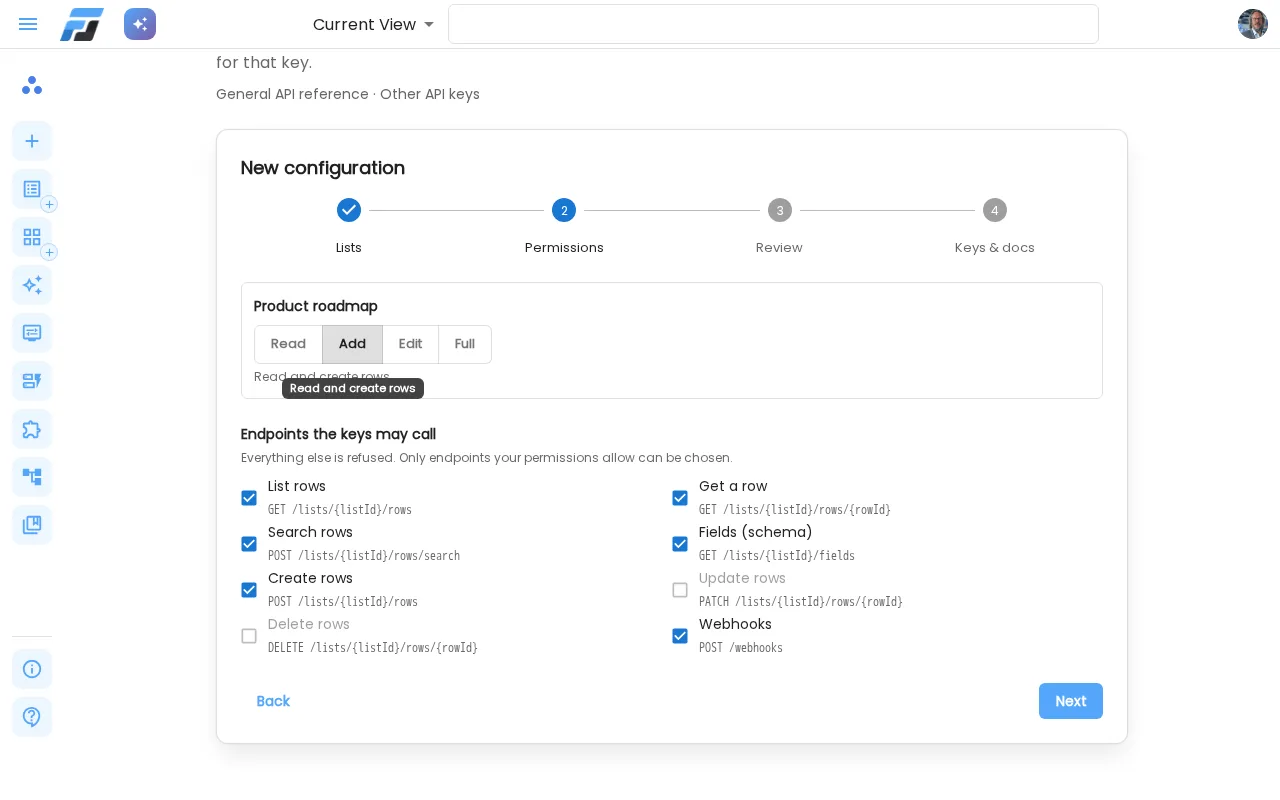Open the bookmark library icon in sidebar

click(32, 525)
